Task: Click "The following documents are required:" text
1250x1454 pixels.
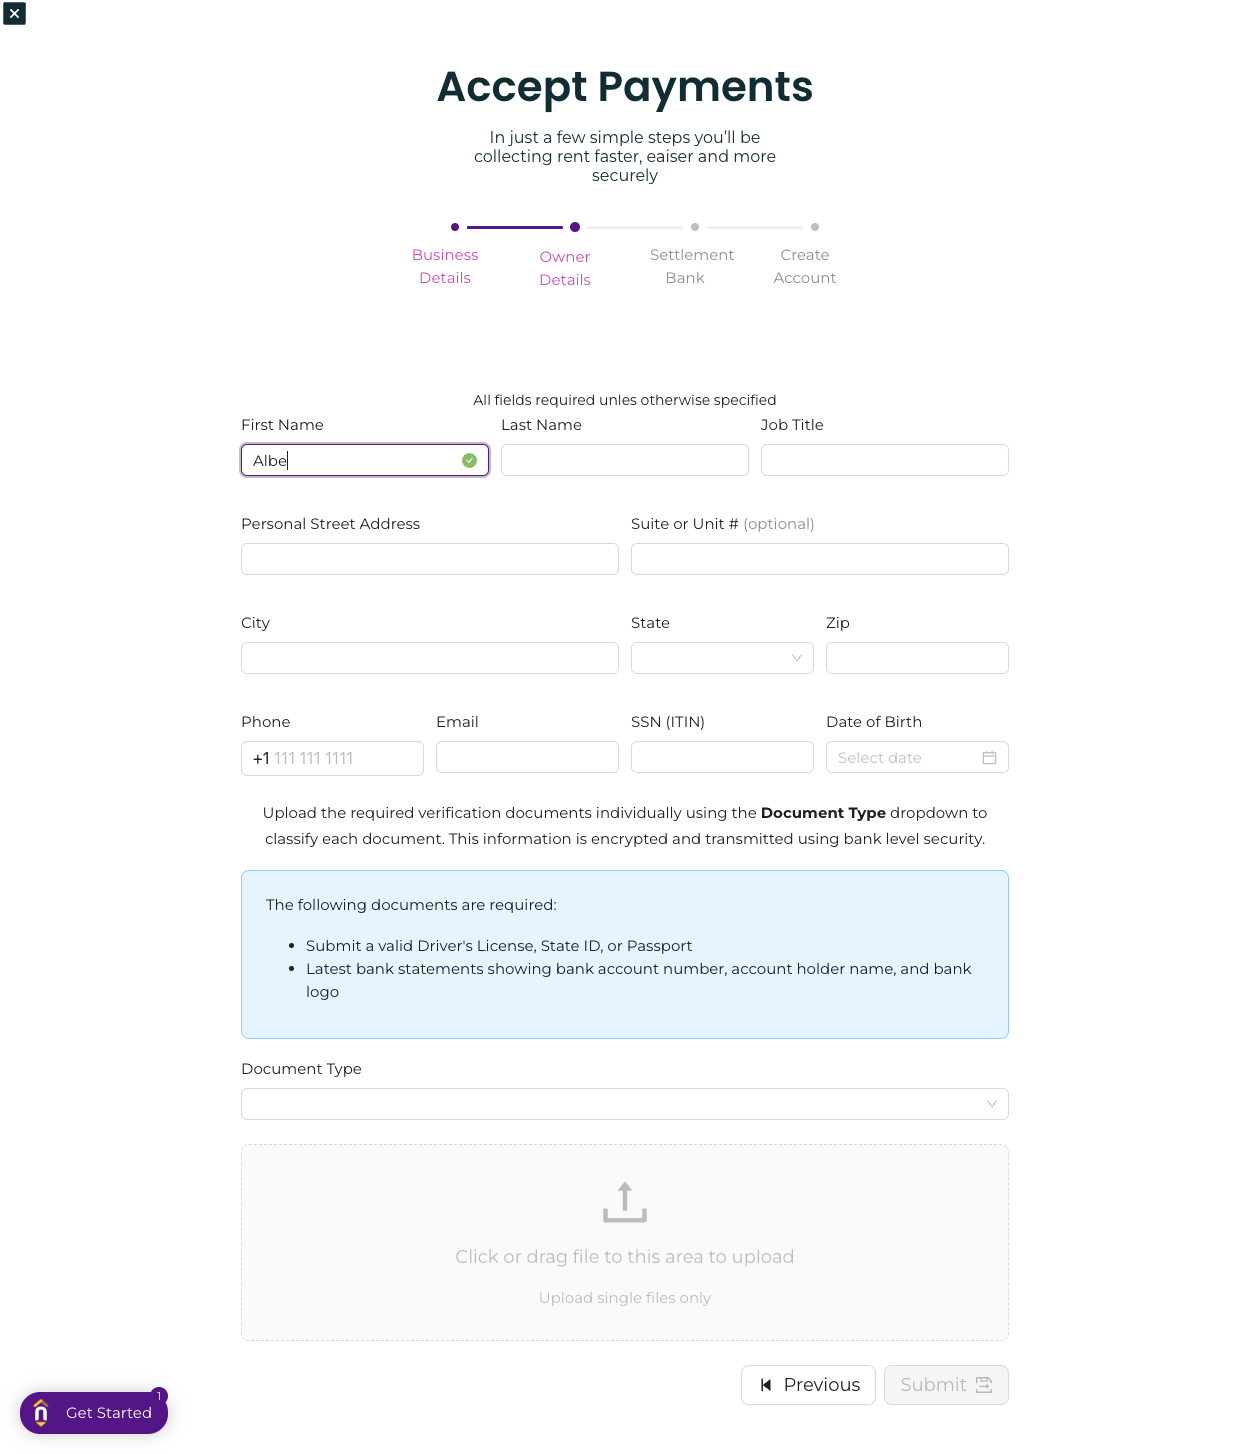Action: pos(411,905)
